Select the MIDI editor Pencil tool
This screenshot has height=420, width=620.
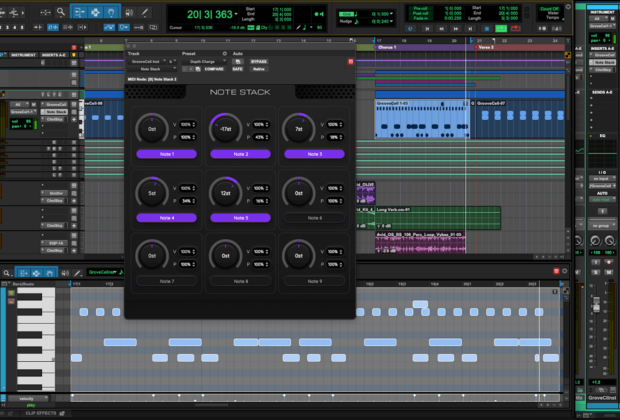coord(78,272)
